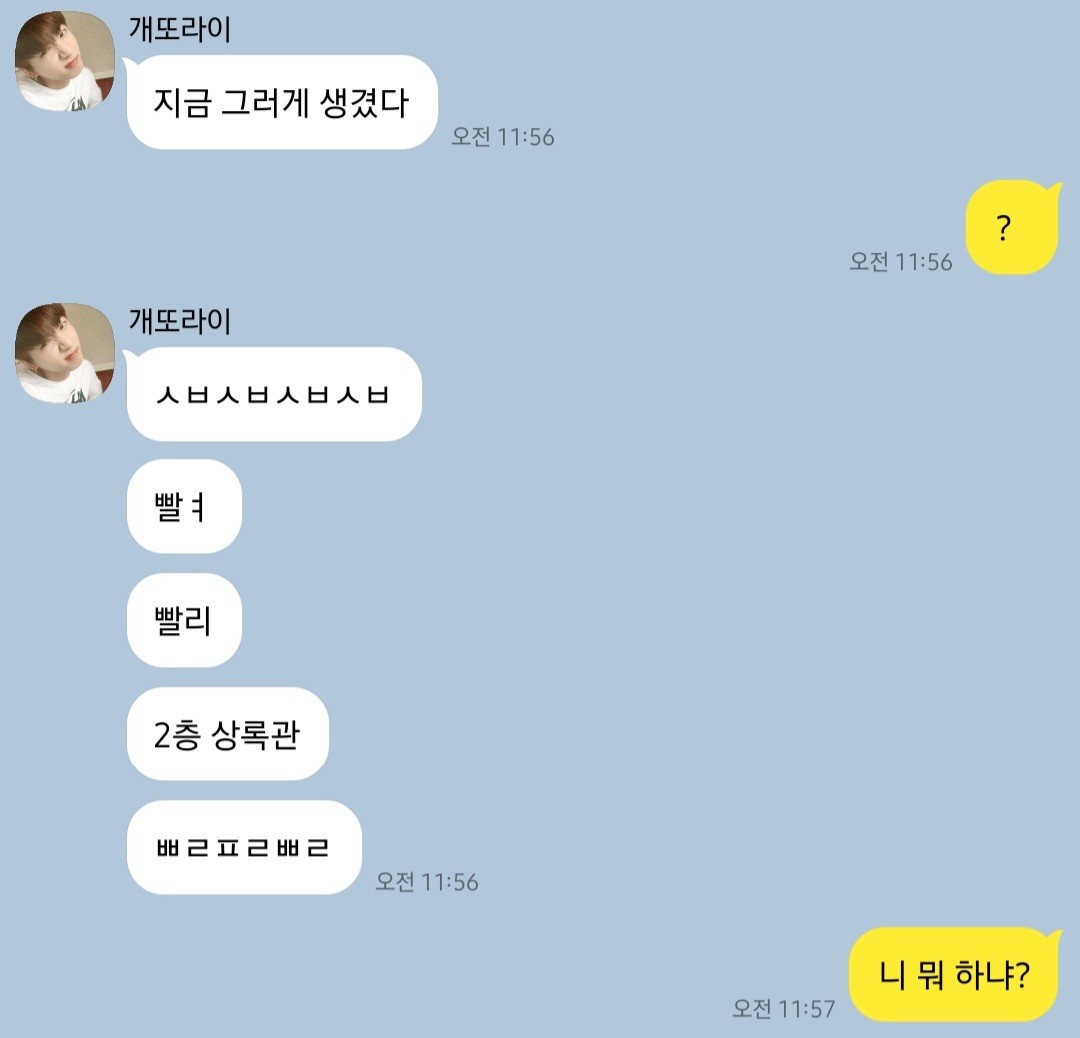The width and height of the screenshot is (1080, 1038).
Task: Click the timestamp next to 'ㅃㄹㅍㄹㅃㄹ'
Action: (x=427, y=882)
